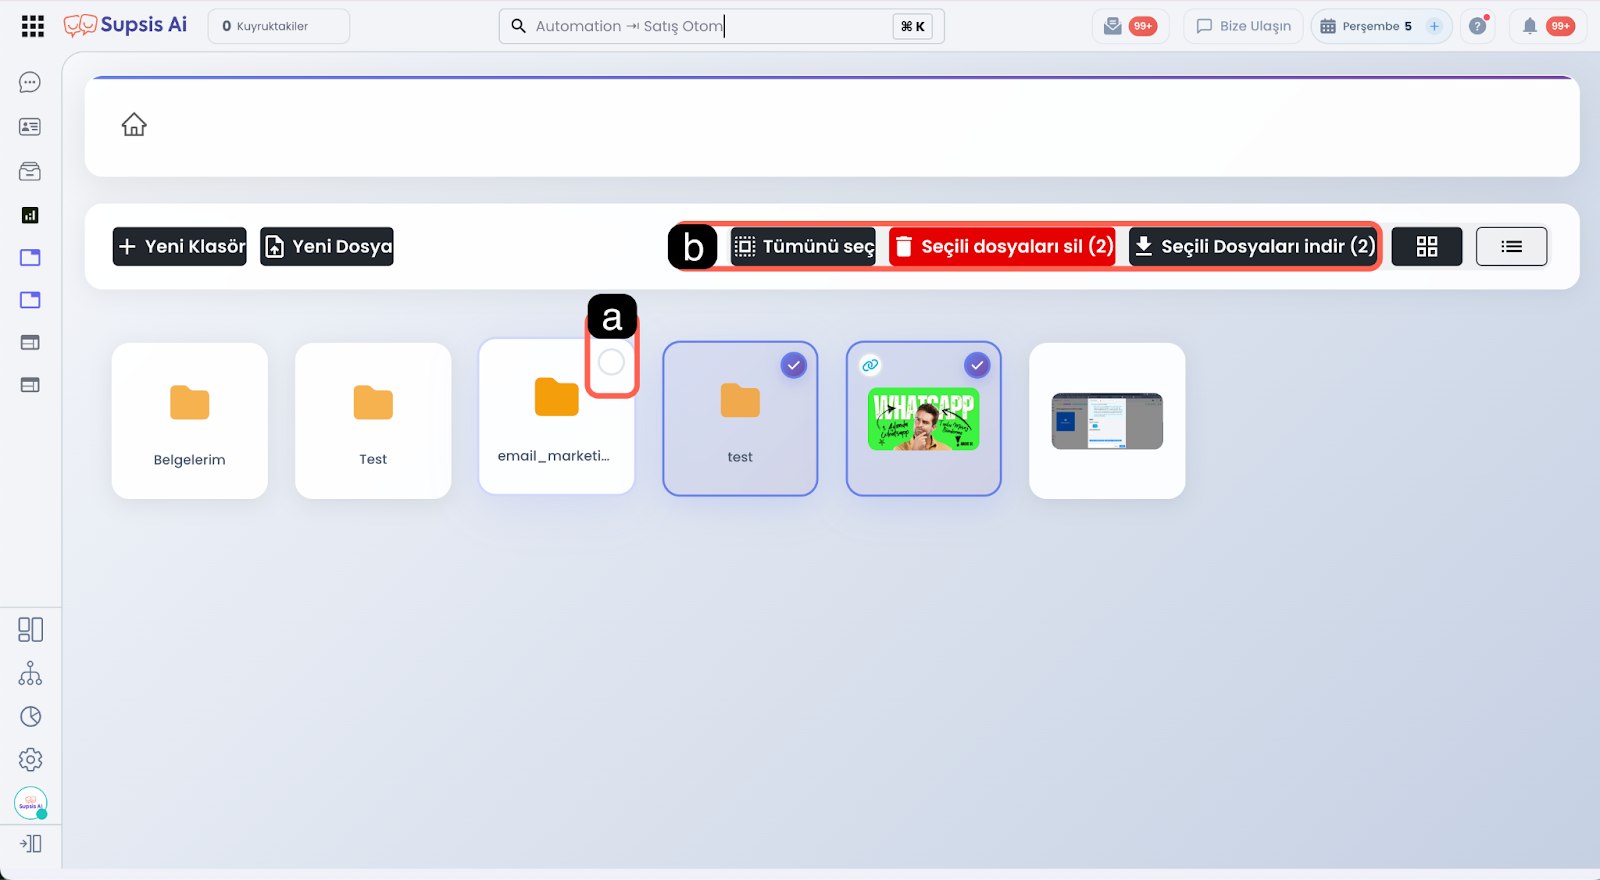Switch to list view layout
Image resolution: width=1600 pixels, height=880 pixels.
click(x=1511, y=247)
